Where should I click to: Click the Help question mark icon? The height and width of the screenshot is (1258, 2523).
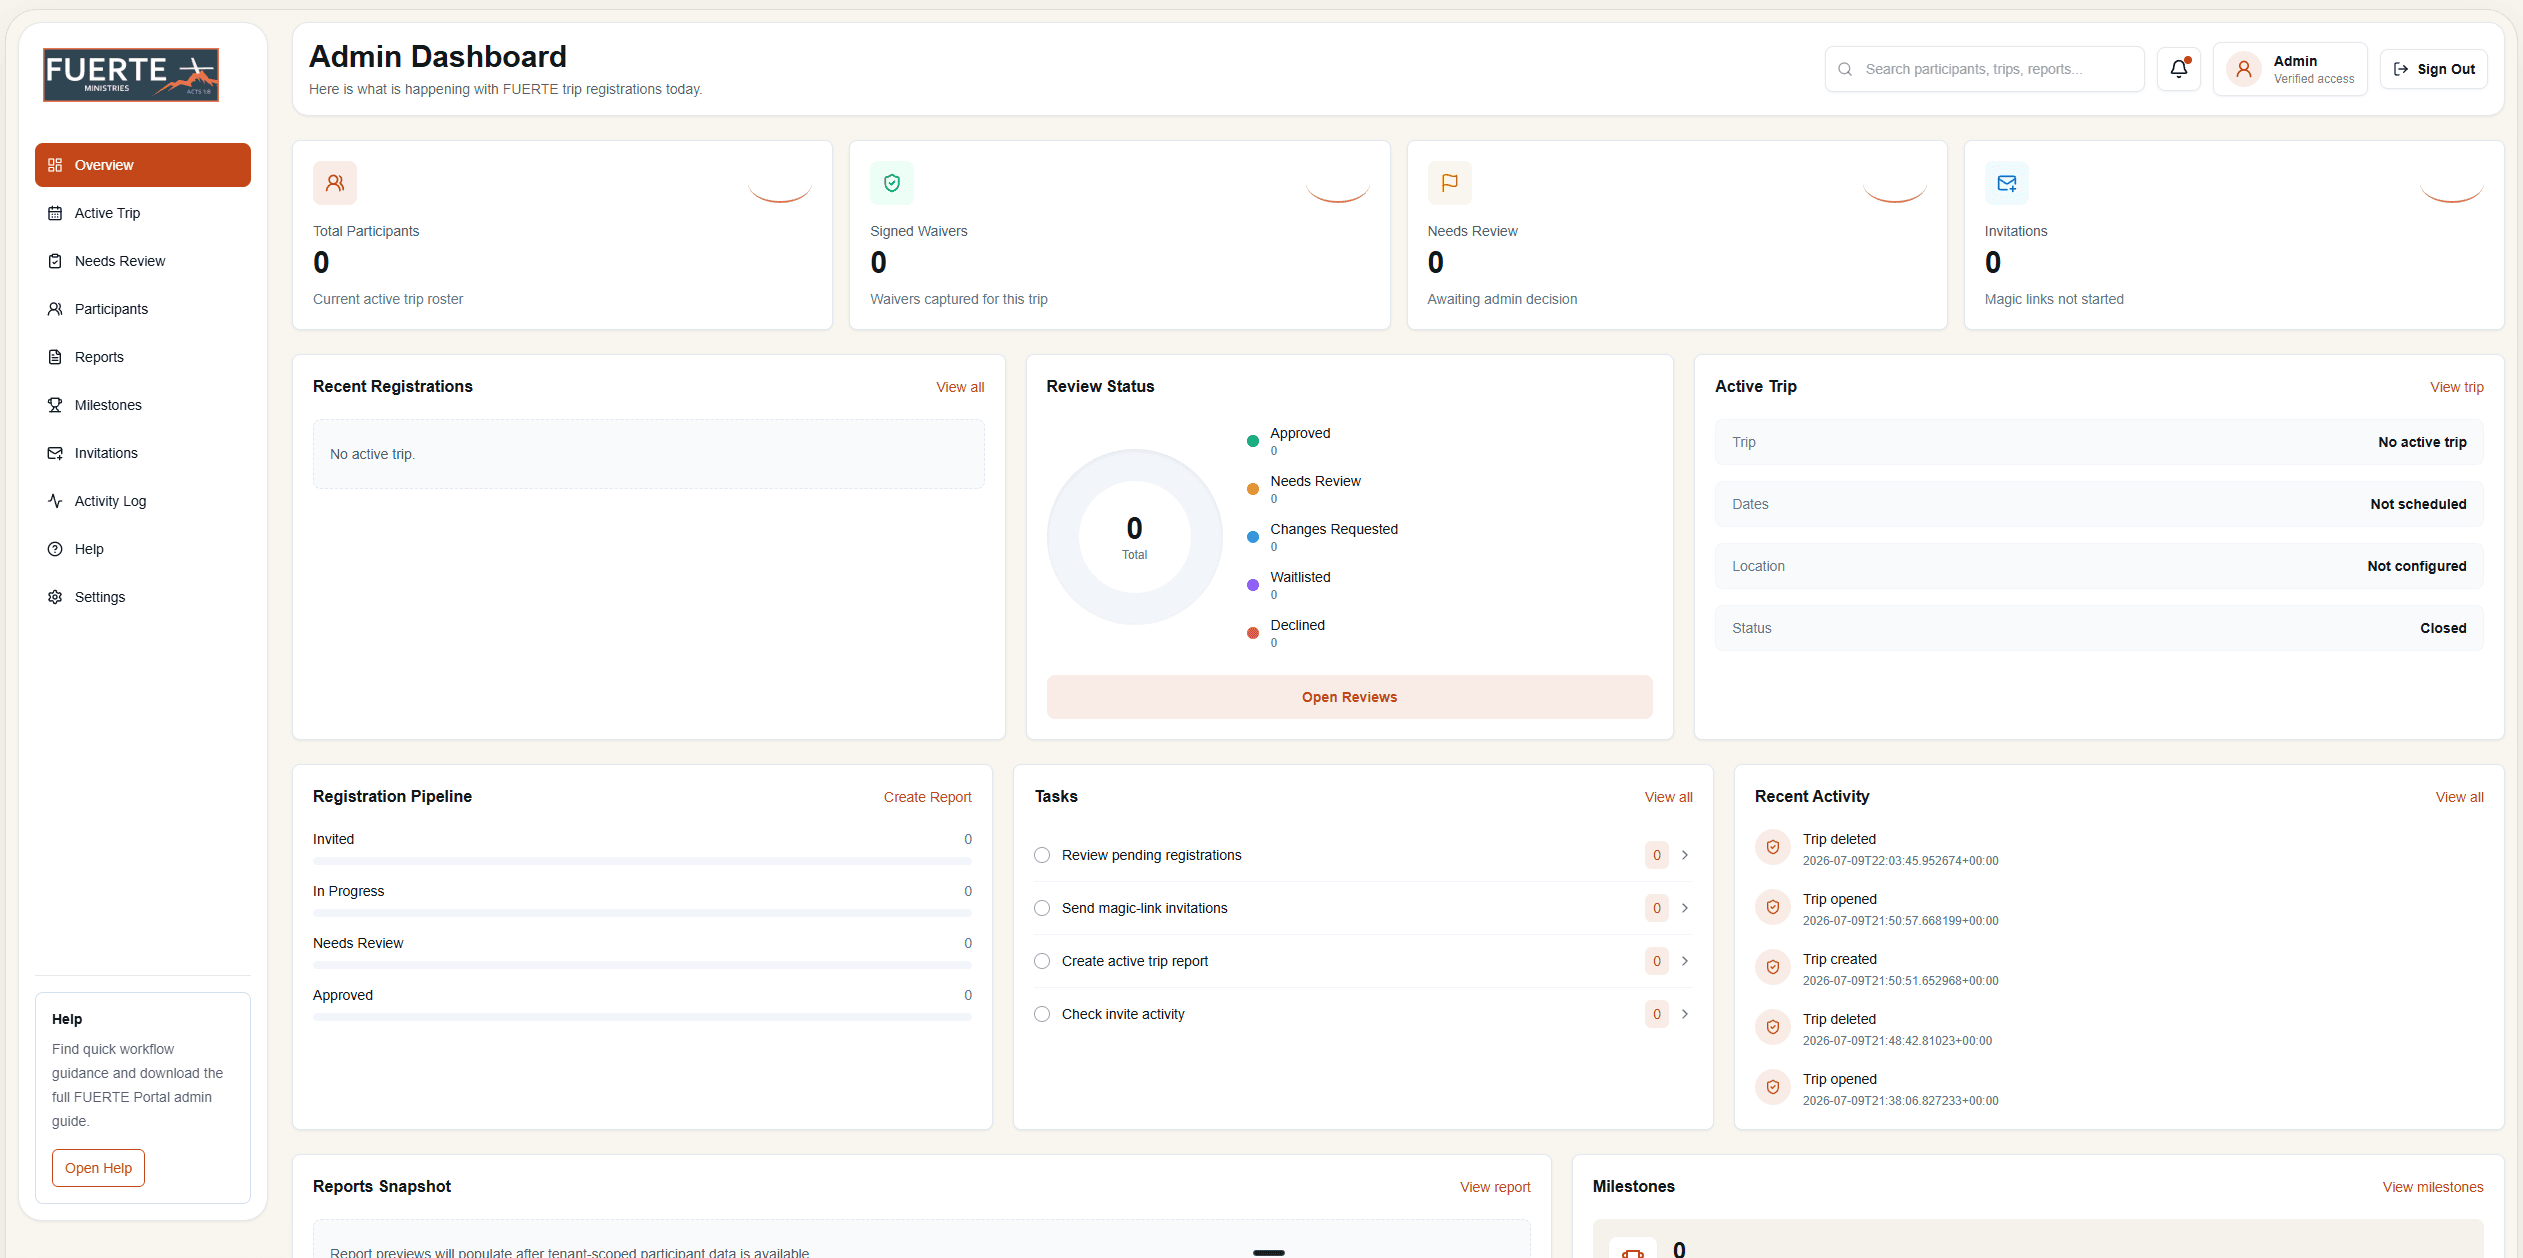pyautogui.click(x=55, y=549)
